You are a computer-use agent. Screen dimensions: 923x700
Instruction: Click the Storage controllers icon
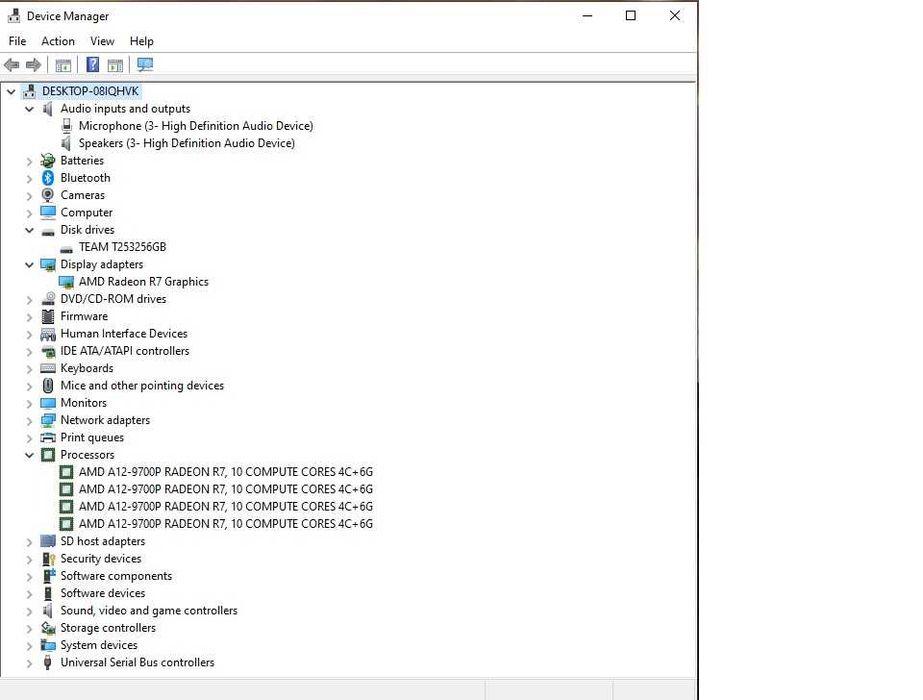[x=48, y=628]
